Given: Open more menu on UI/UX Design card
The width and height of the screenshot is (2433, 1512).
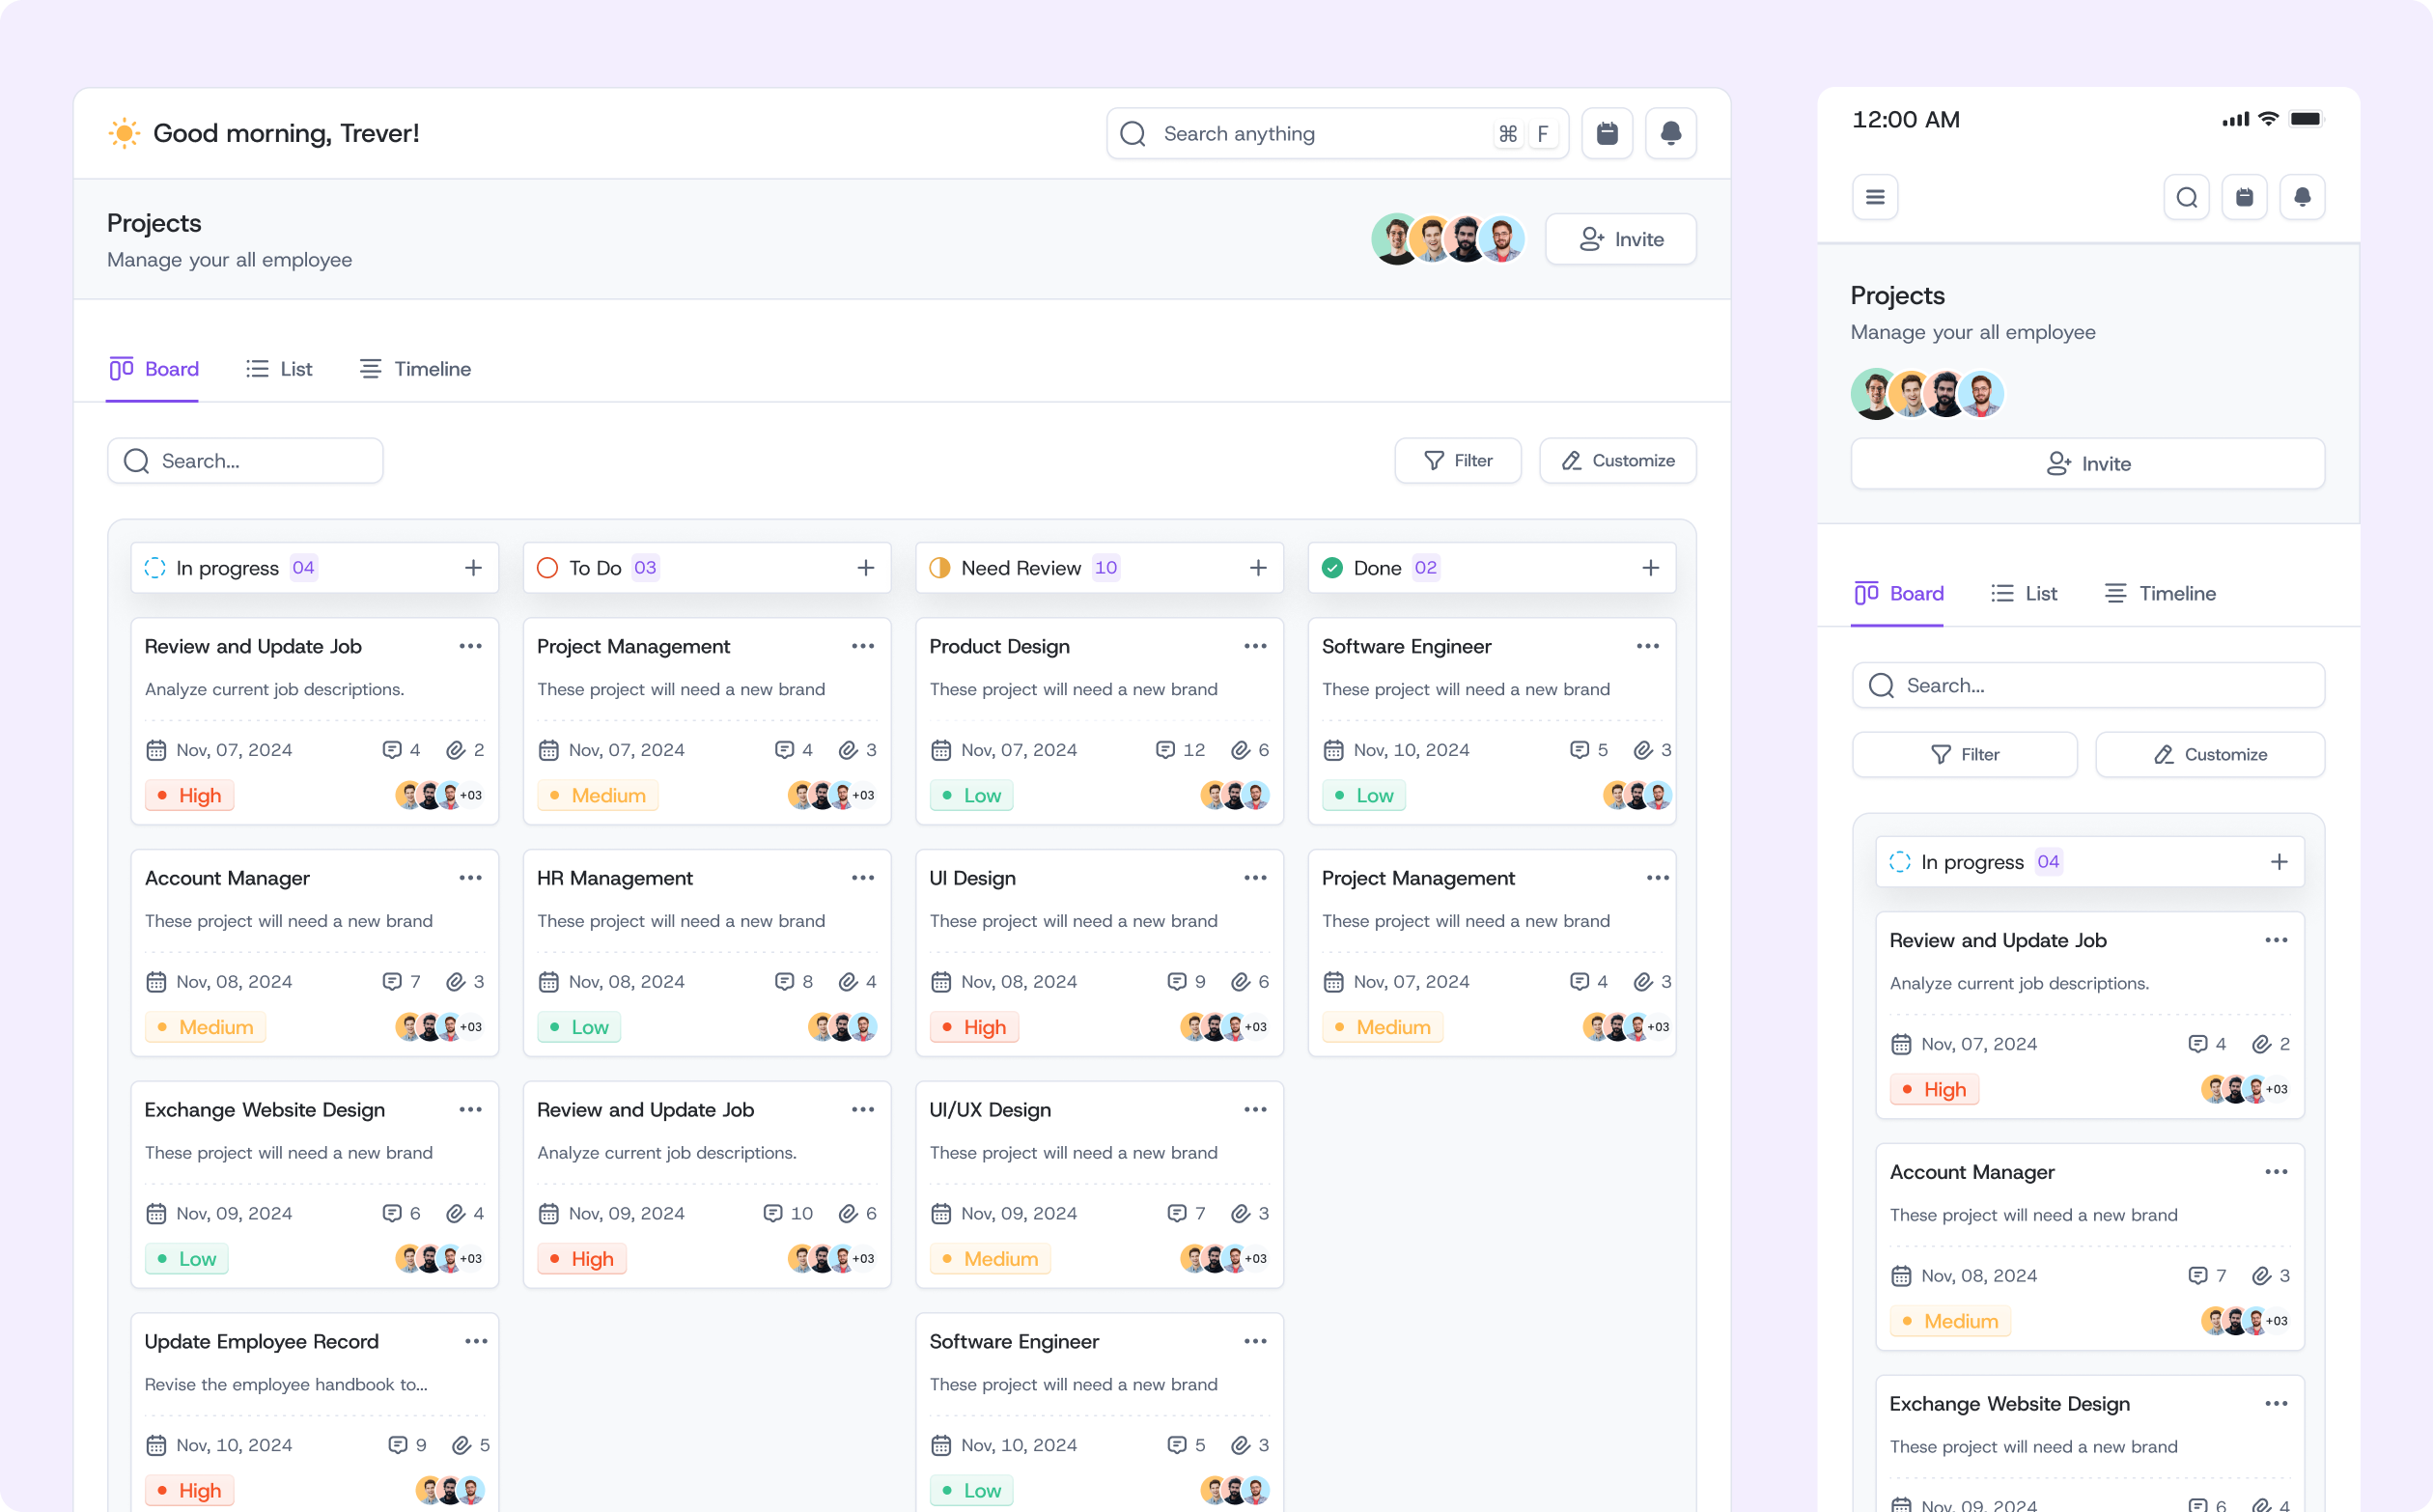Looking at the screenshot, I should coord(1254,1110).
